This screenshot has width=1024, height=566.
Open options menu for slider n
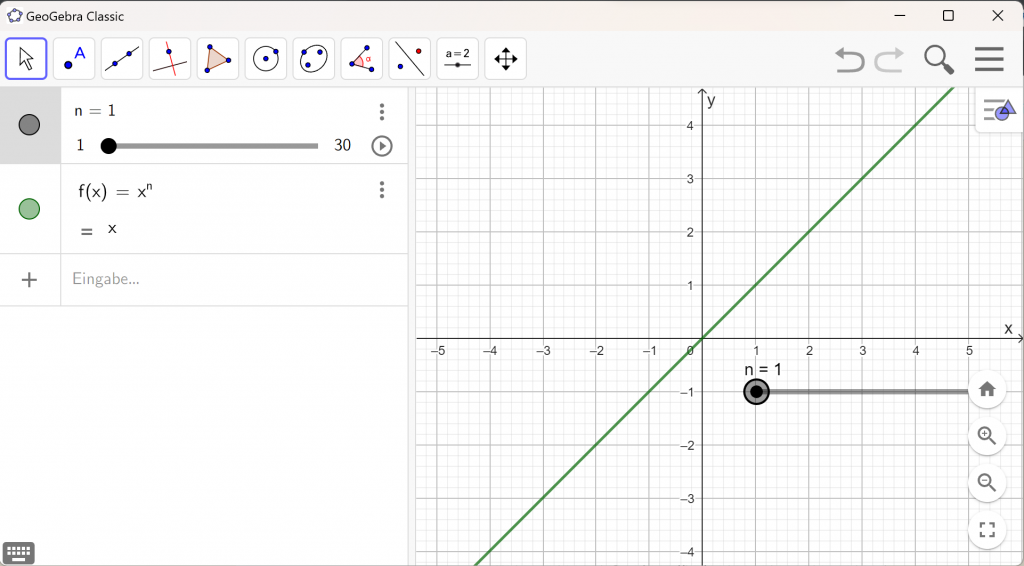(382, 112)
